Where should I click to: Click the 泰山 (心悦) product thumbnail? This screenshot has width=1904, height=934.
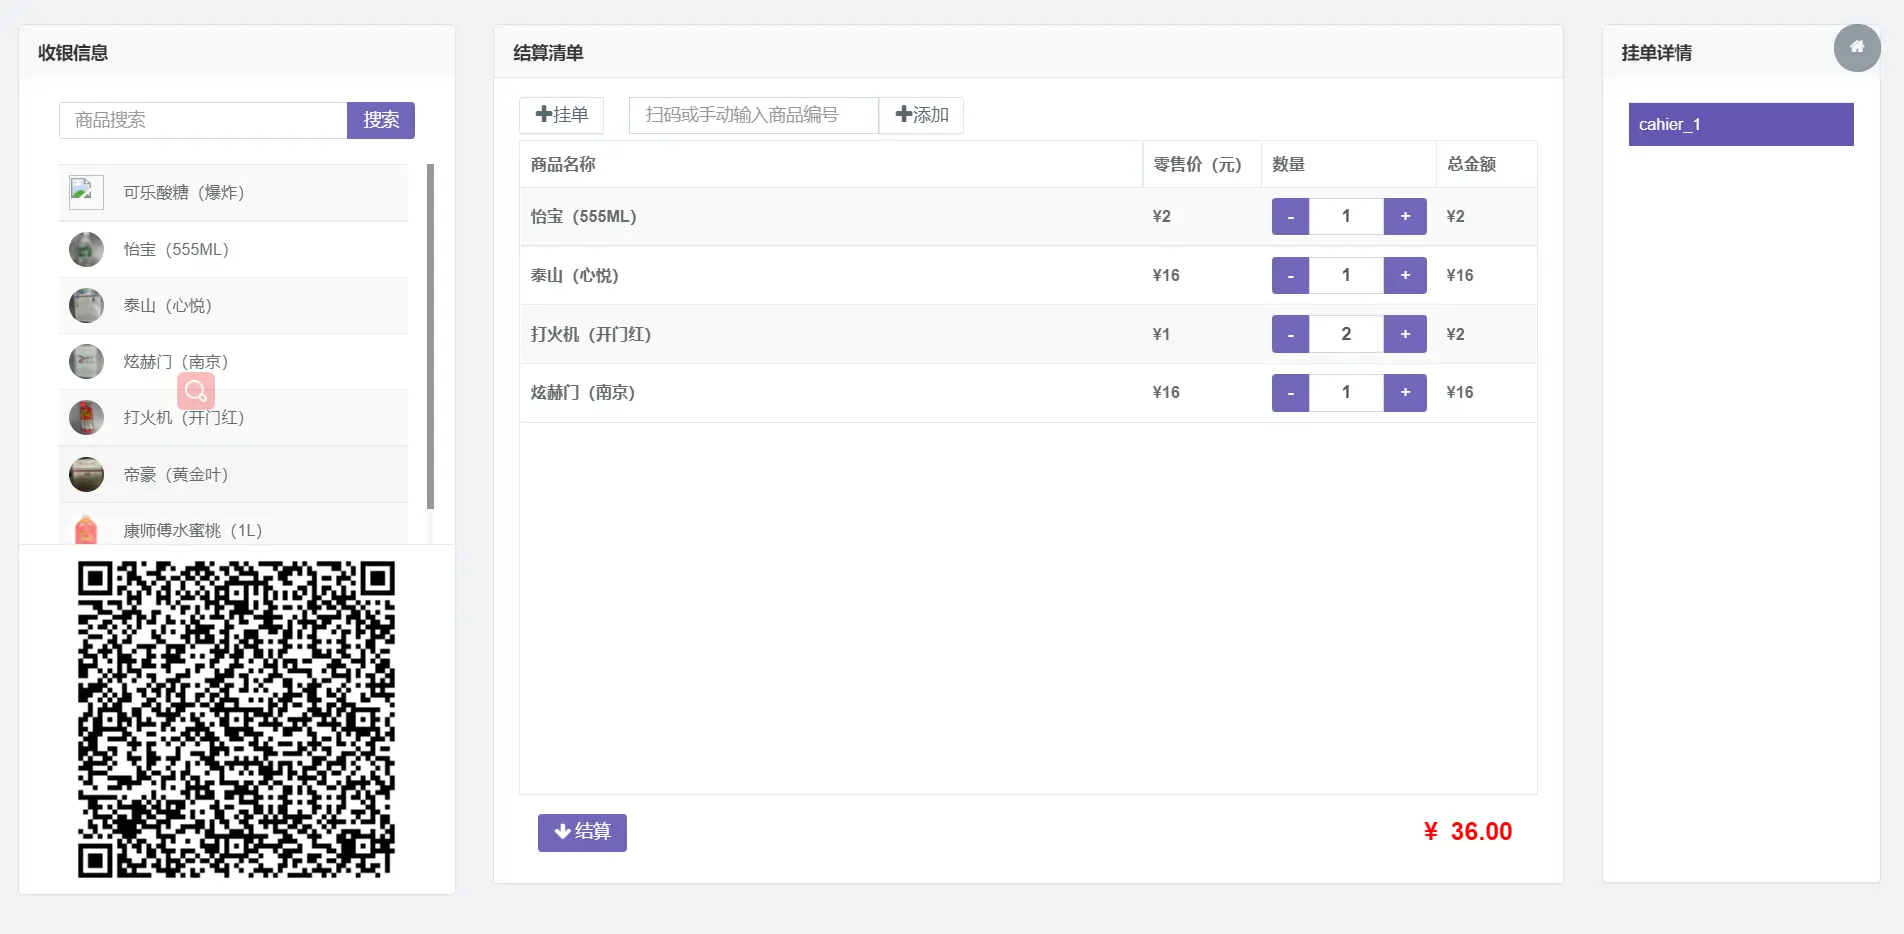[x=86, y=305]
